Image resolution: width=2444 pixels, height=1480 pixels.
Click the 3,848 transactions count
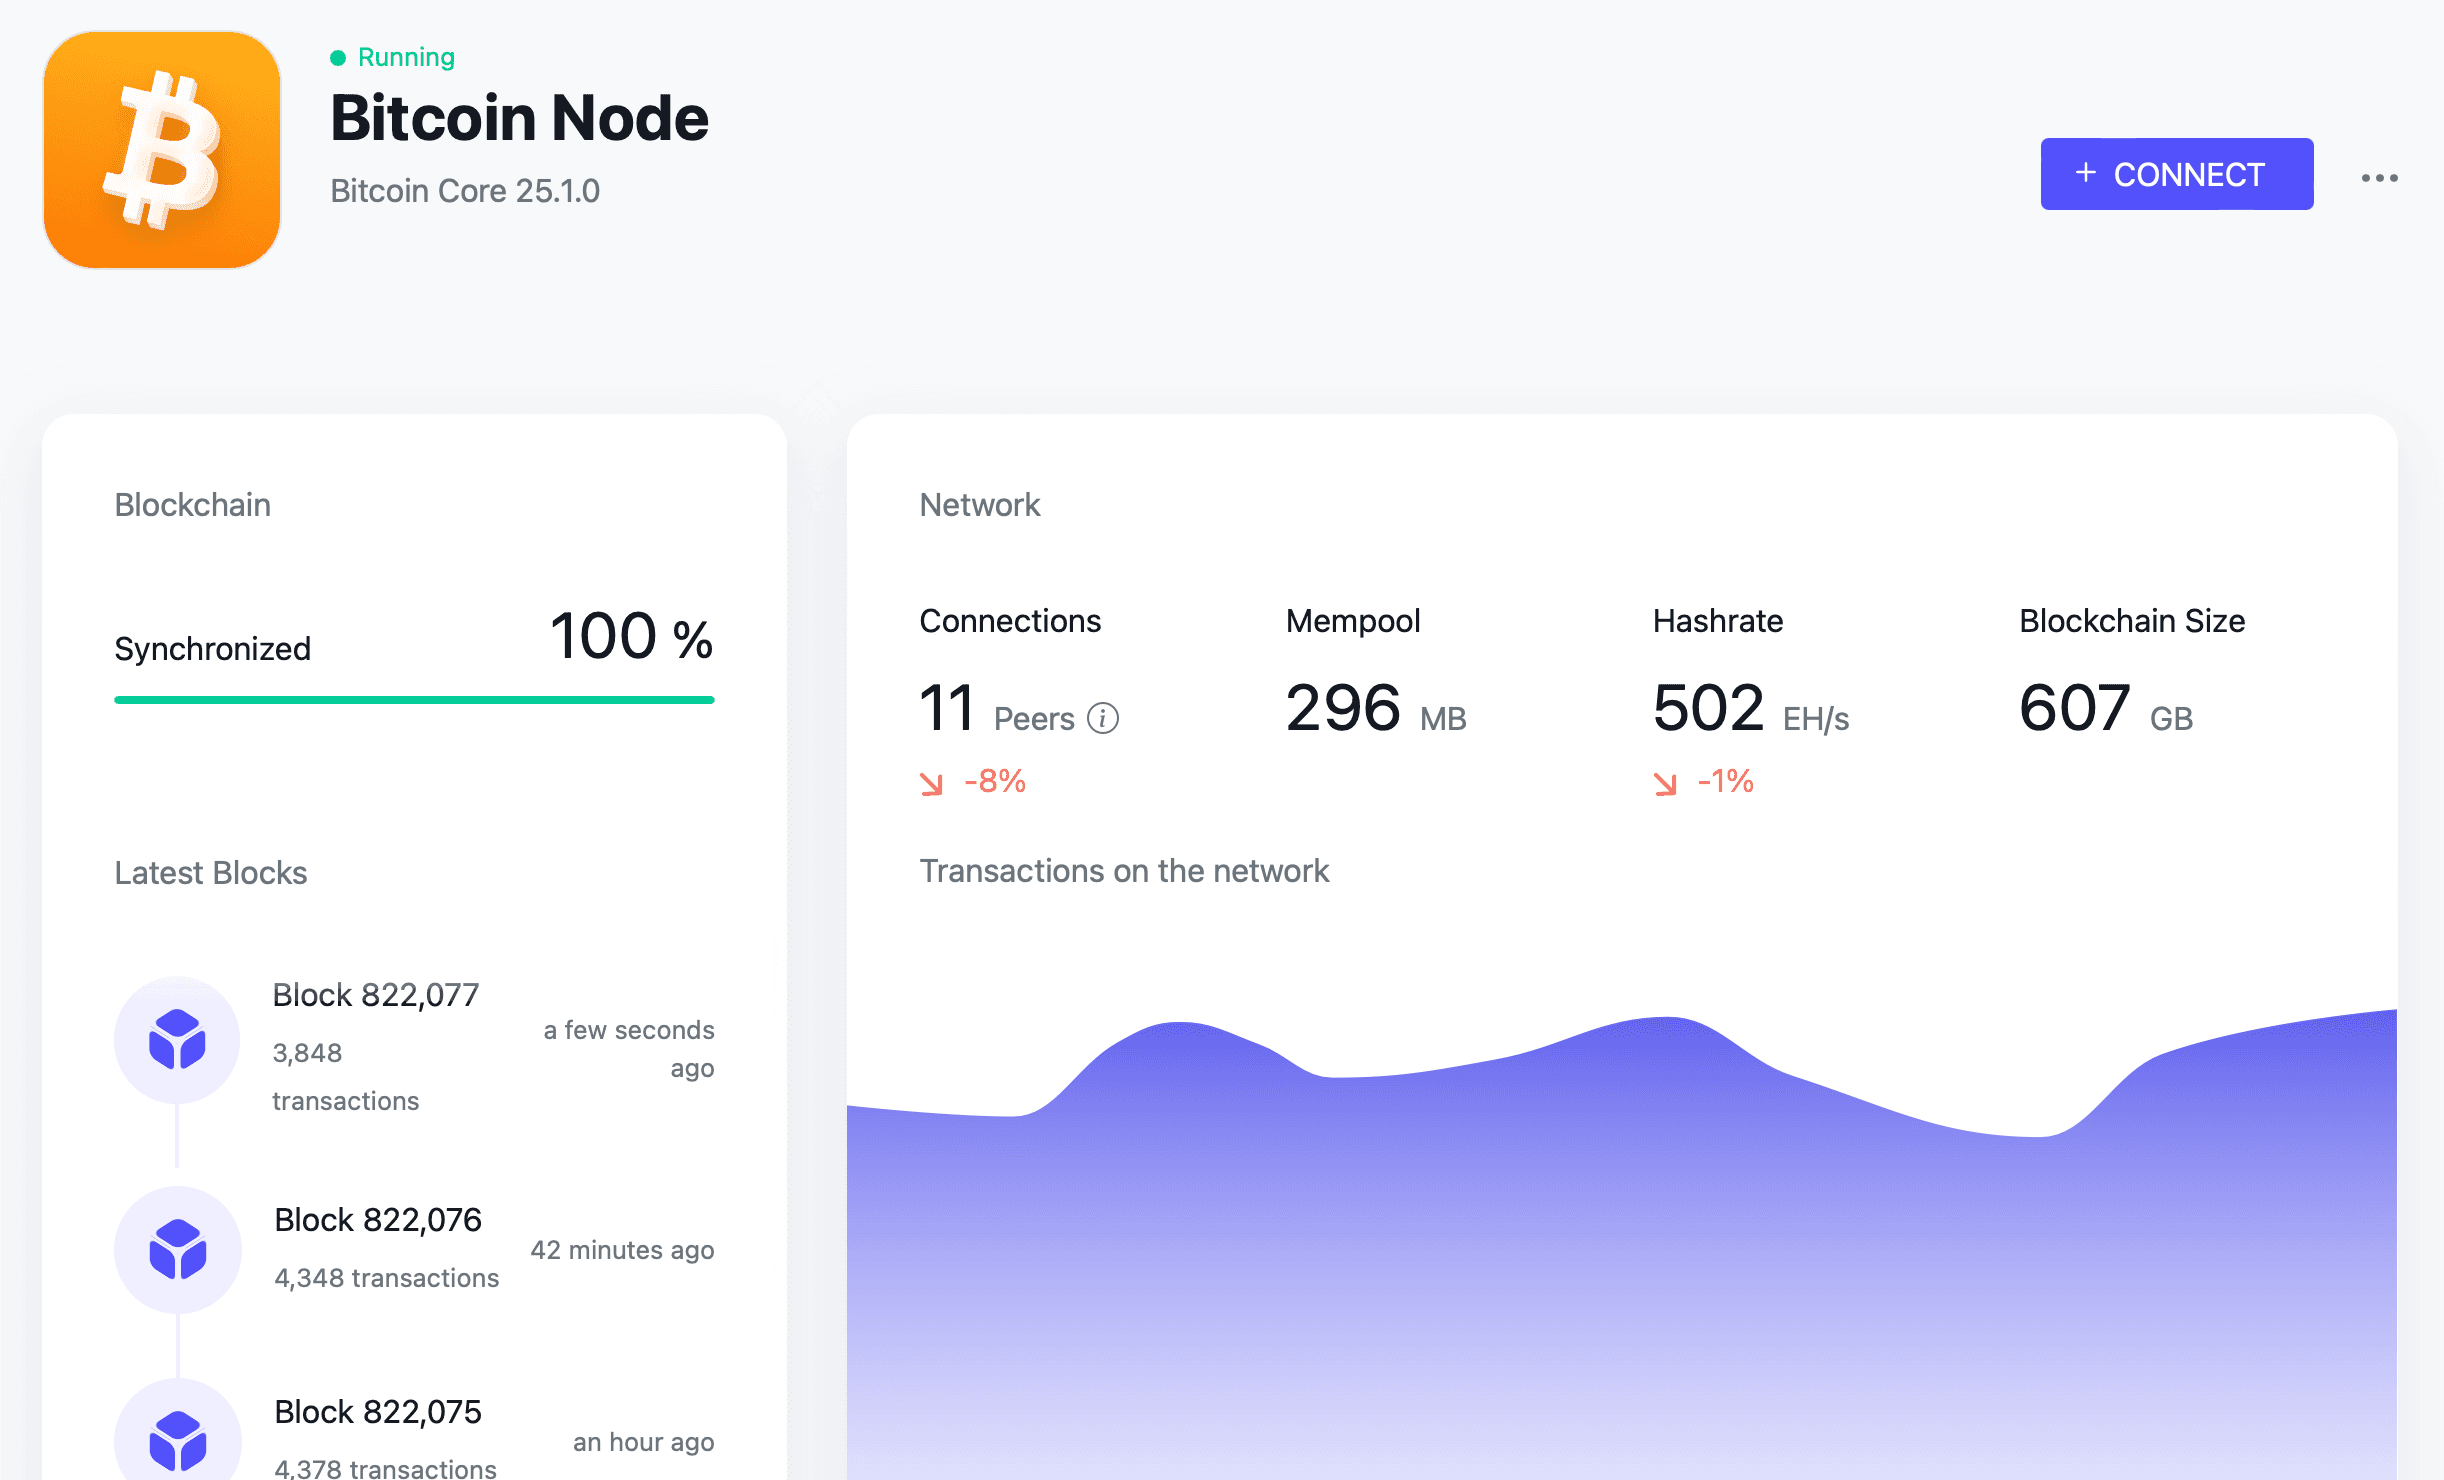[x=346, y=1077]
